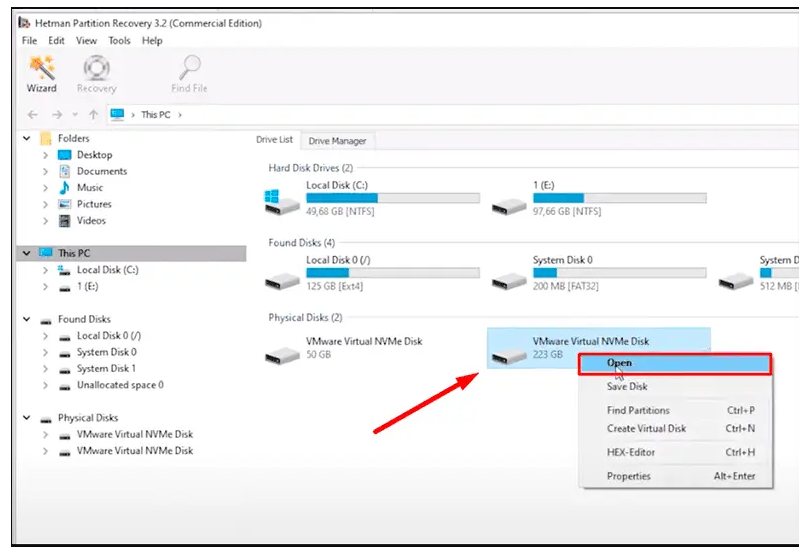
Task: Expand Local Disk 0 (/) tree node
Action: click(x=45, y=336)
